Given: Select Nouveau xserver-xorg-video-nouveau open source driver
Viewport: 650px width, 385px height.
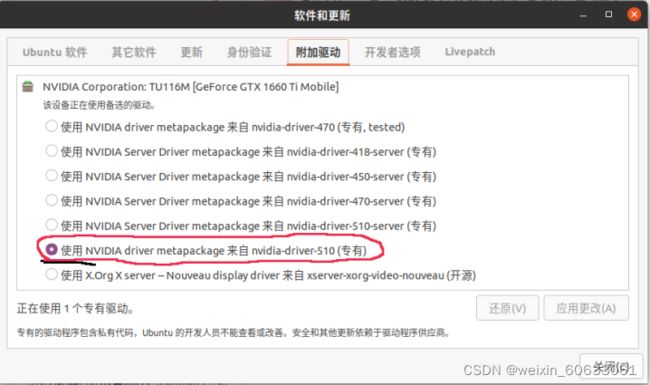Looking at the screenshot, I should point(51,274).
